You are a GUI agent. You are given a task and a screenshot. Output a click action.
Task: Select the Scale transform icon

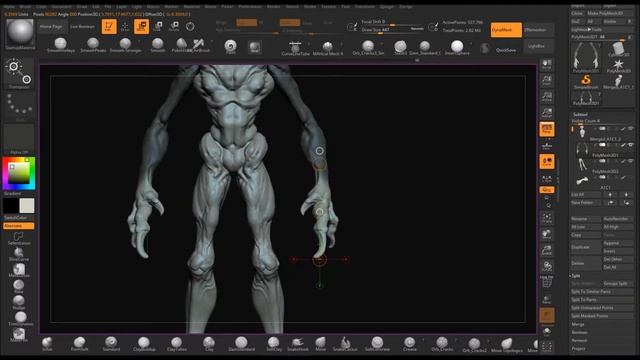tap(158, 27)
